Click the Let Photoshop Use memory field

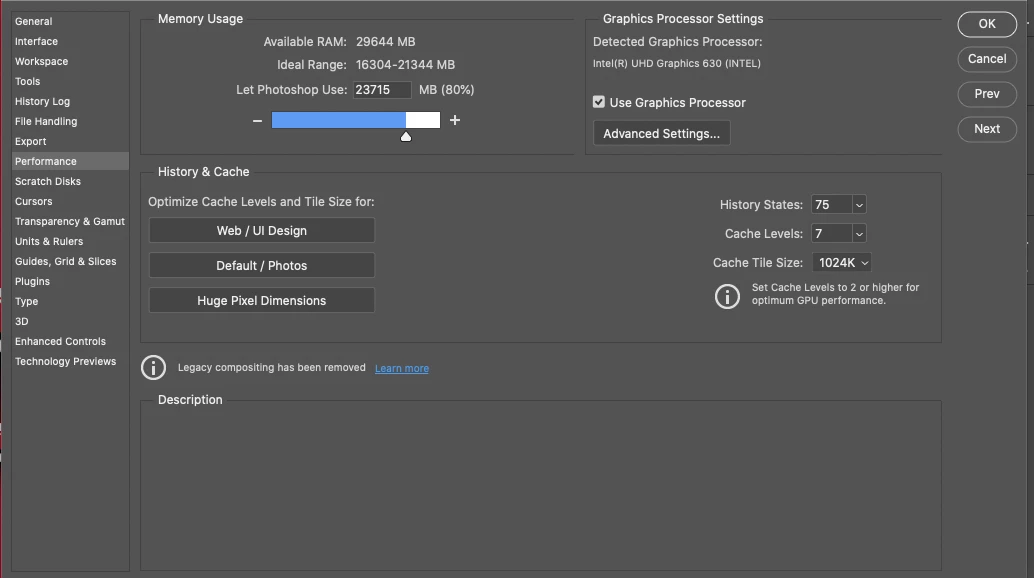382,90
